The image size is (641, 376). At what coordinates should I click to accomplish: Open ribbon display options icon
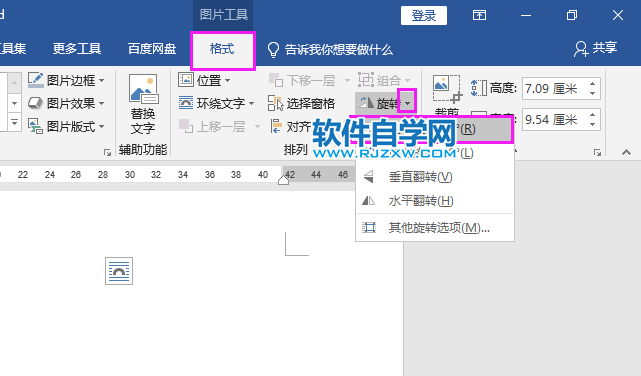(479, 16)
